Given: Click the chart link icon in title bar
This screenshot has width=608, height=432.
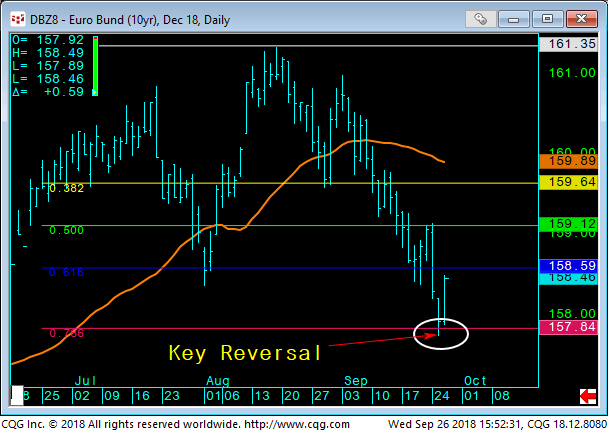Looking at the screenshot, I should [x=483, y=18].
